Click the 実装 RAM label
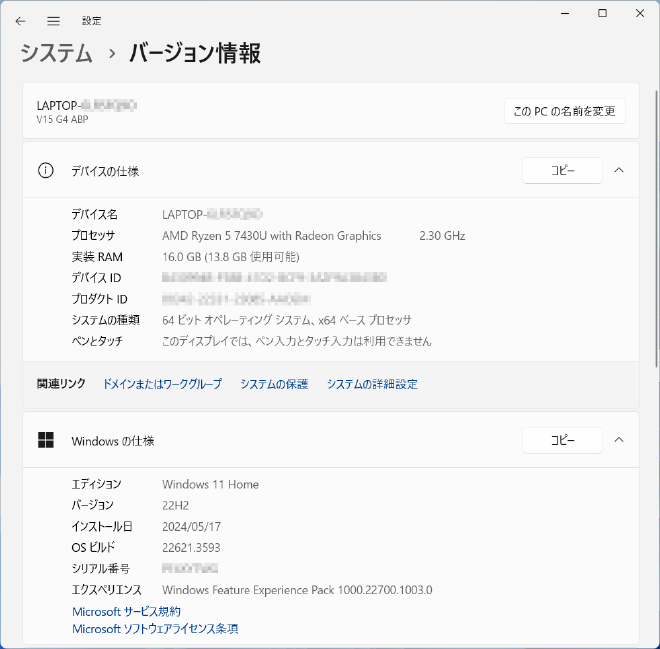This screenshot has width=660, height=649. pyautogui.click(x=97, y=257)
